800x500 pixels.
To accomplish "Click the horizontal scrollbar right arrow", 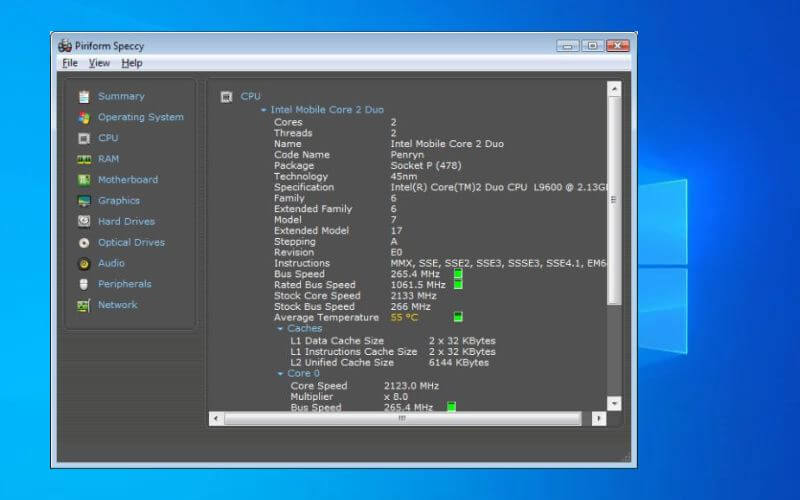I will coord(599,419).
